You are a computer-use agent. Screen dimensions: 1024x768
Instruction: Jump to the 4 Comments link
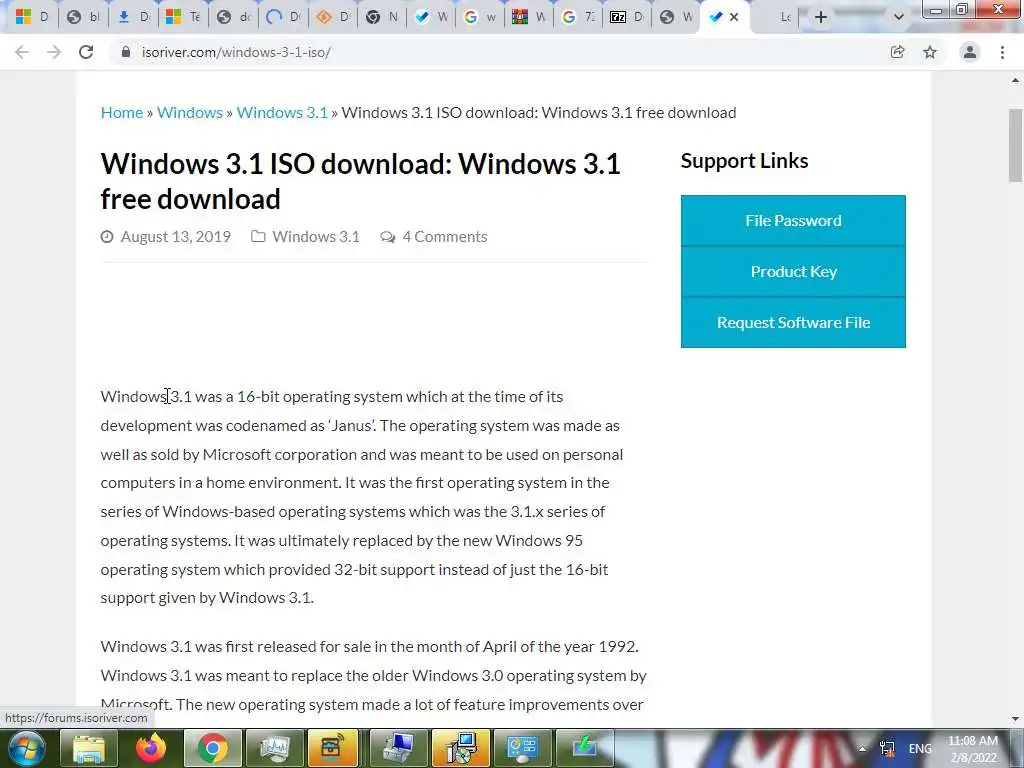pyautogui.click(x=445, y=236)
